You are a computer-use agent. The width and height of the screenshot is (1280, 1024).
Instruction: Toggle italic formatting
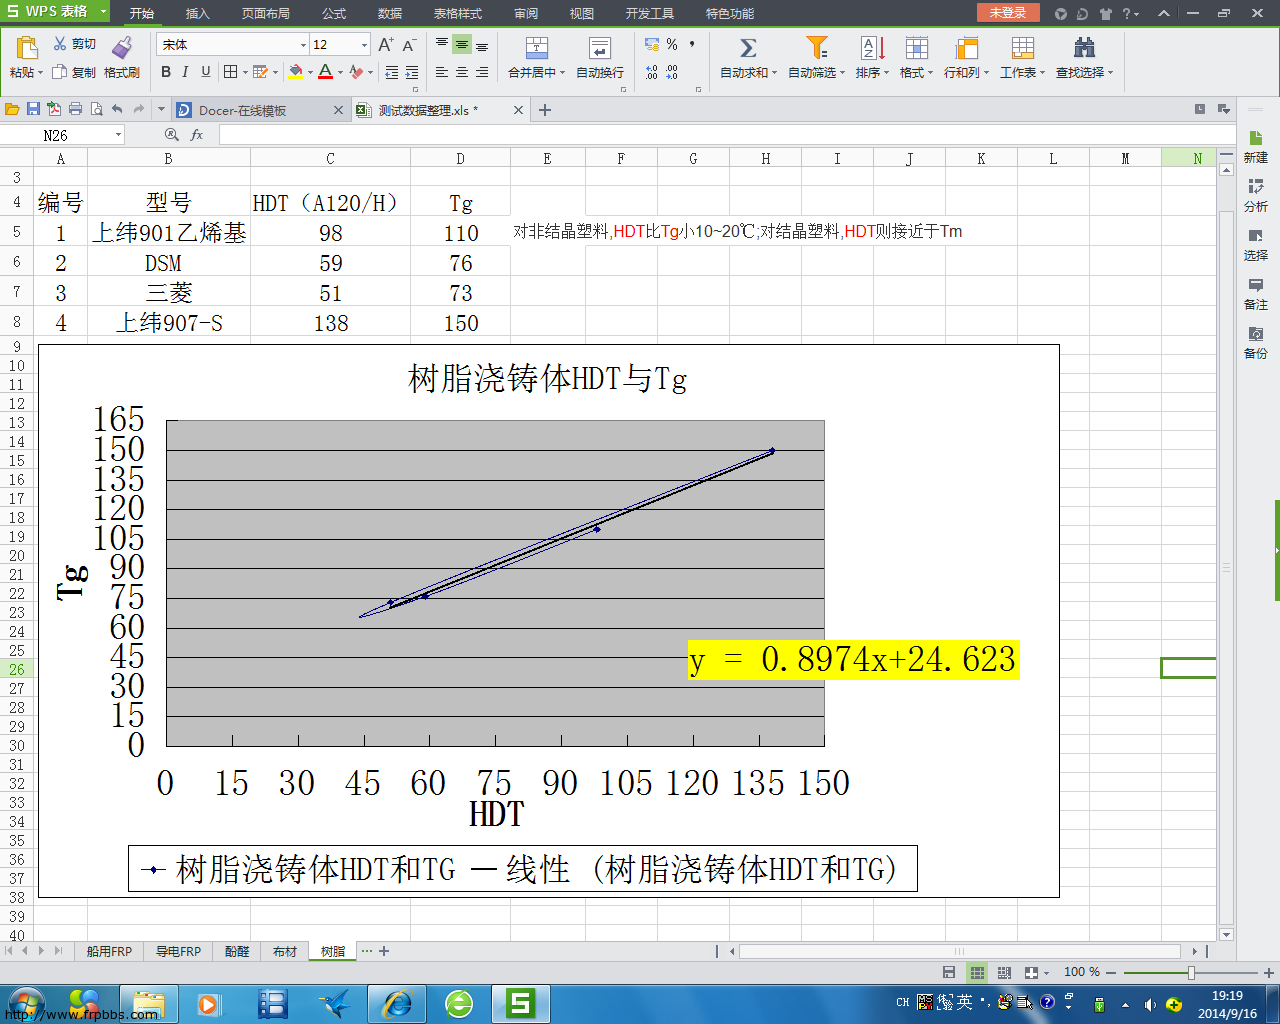(x=185, y=73)
